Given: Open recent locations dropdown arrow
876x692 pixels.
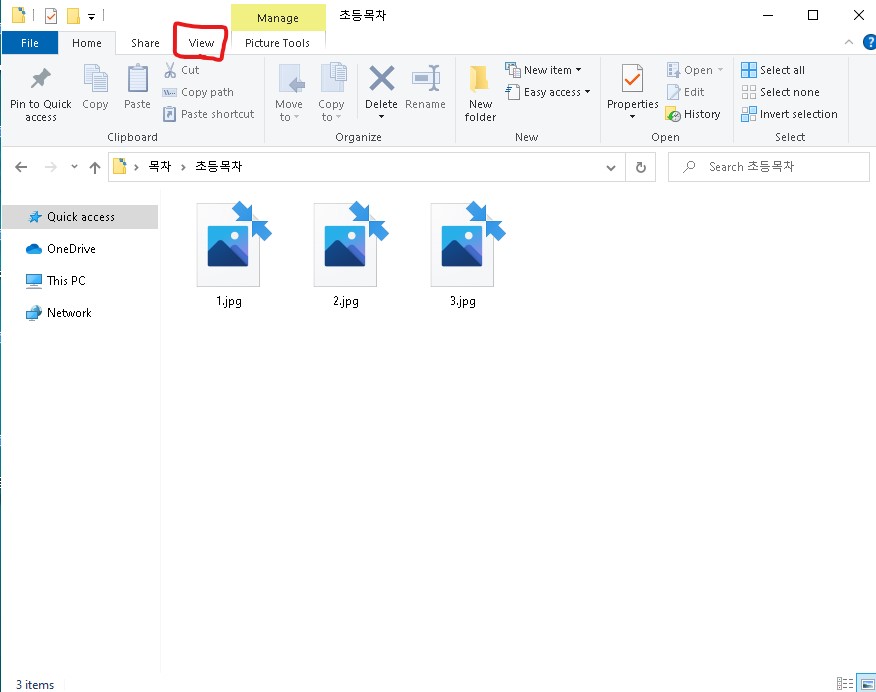Looking at the screenshot, I should coord(74,166).
